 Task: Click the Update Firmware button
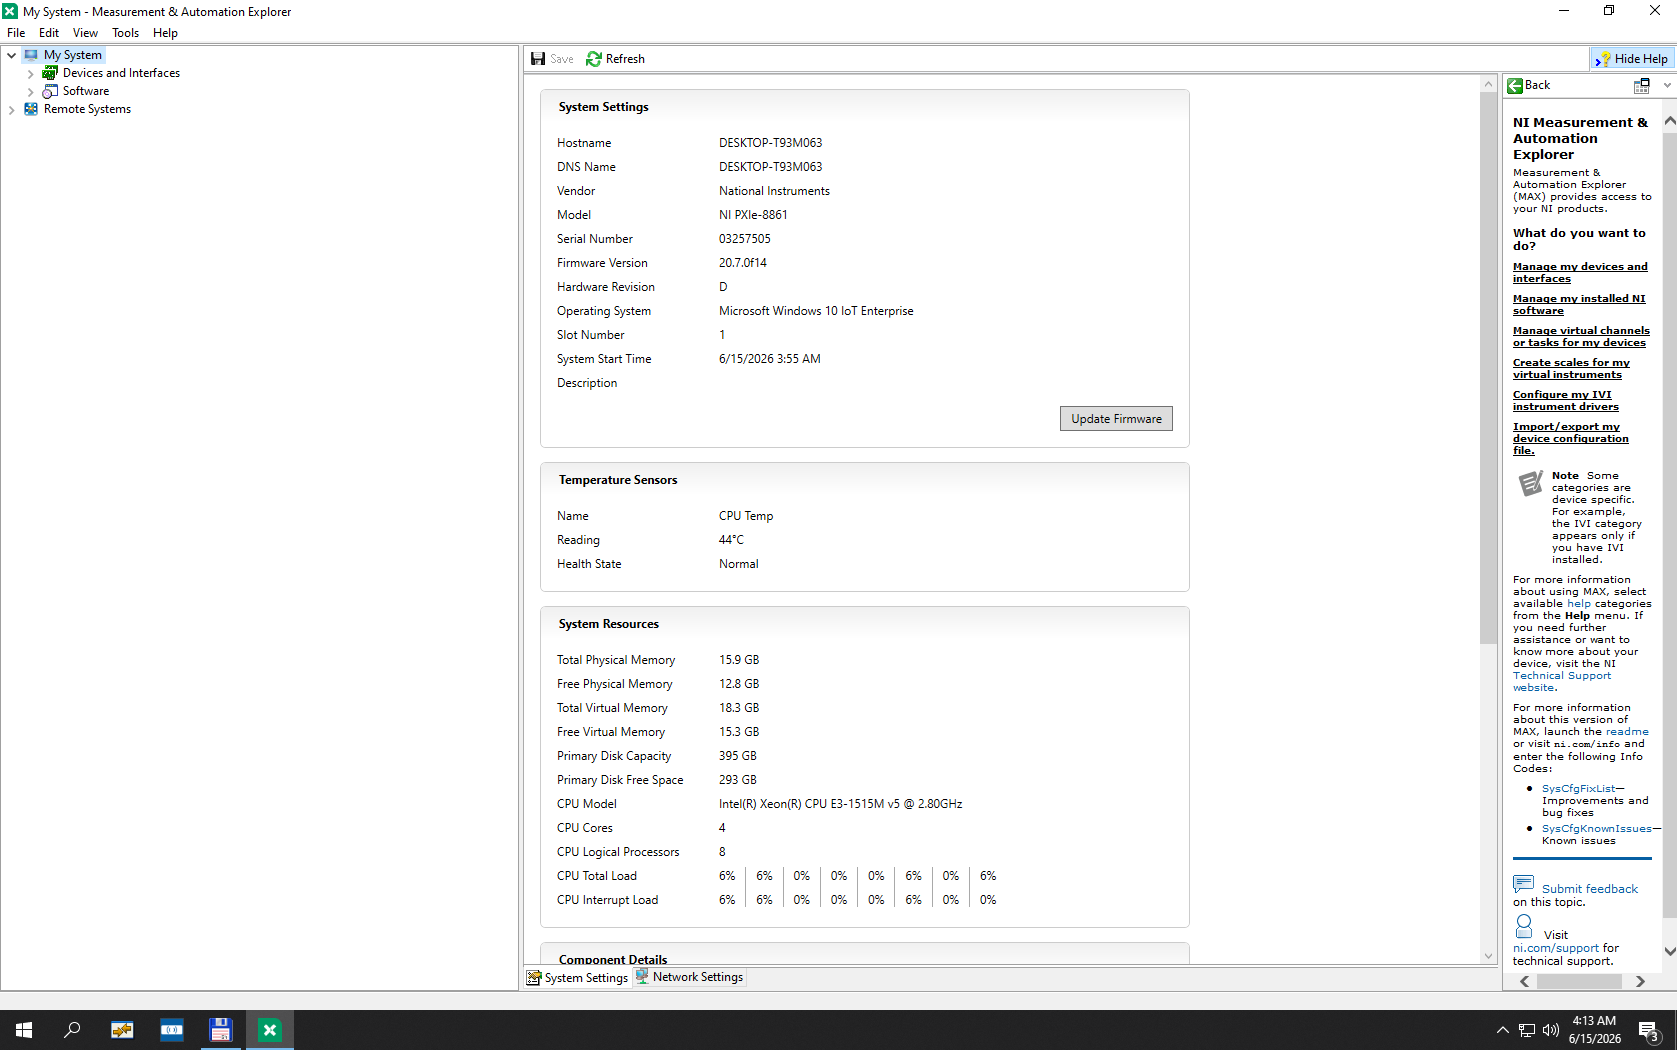[1116, 419]
